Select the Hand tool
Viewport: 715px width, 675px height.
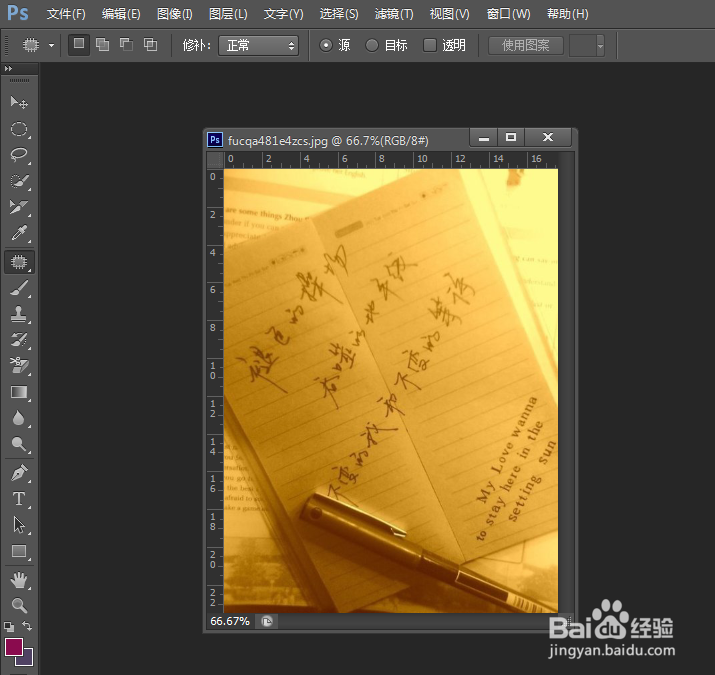click(x=19, y=580)
